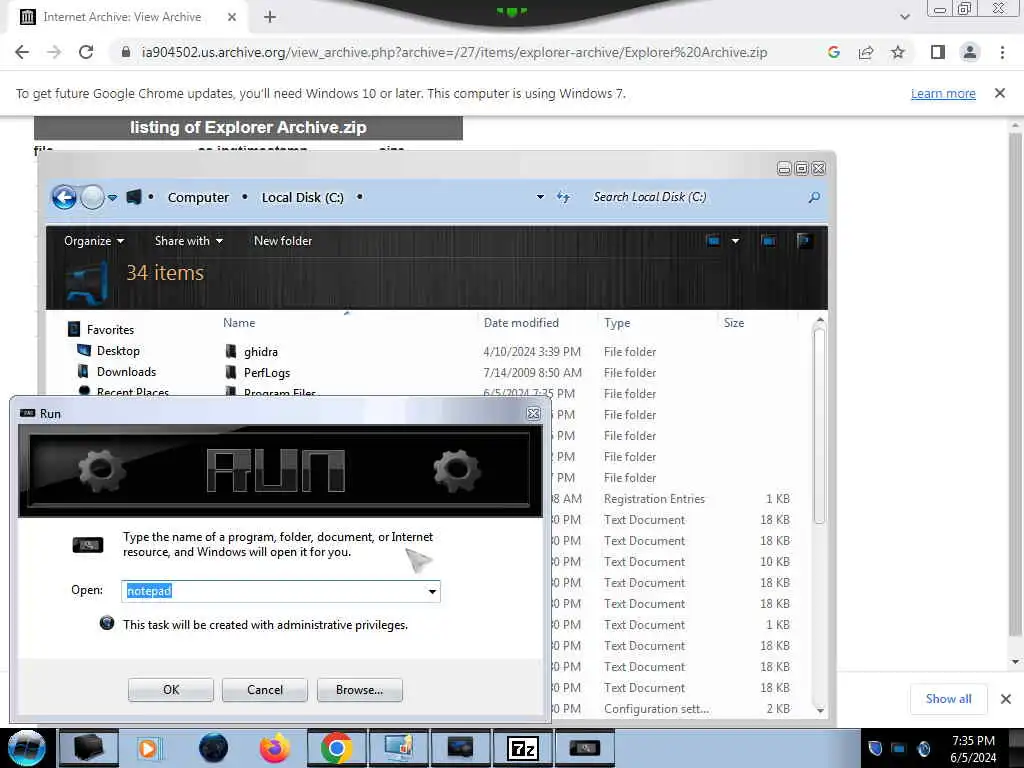The width and height of the screenshot is (1024, 768).
Task: Open Downloads in the Favorites list
Action: 126,372
